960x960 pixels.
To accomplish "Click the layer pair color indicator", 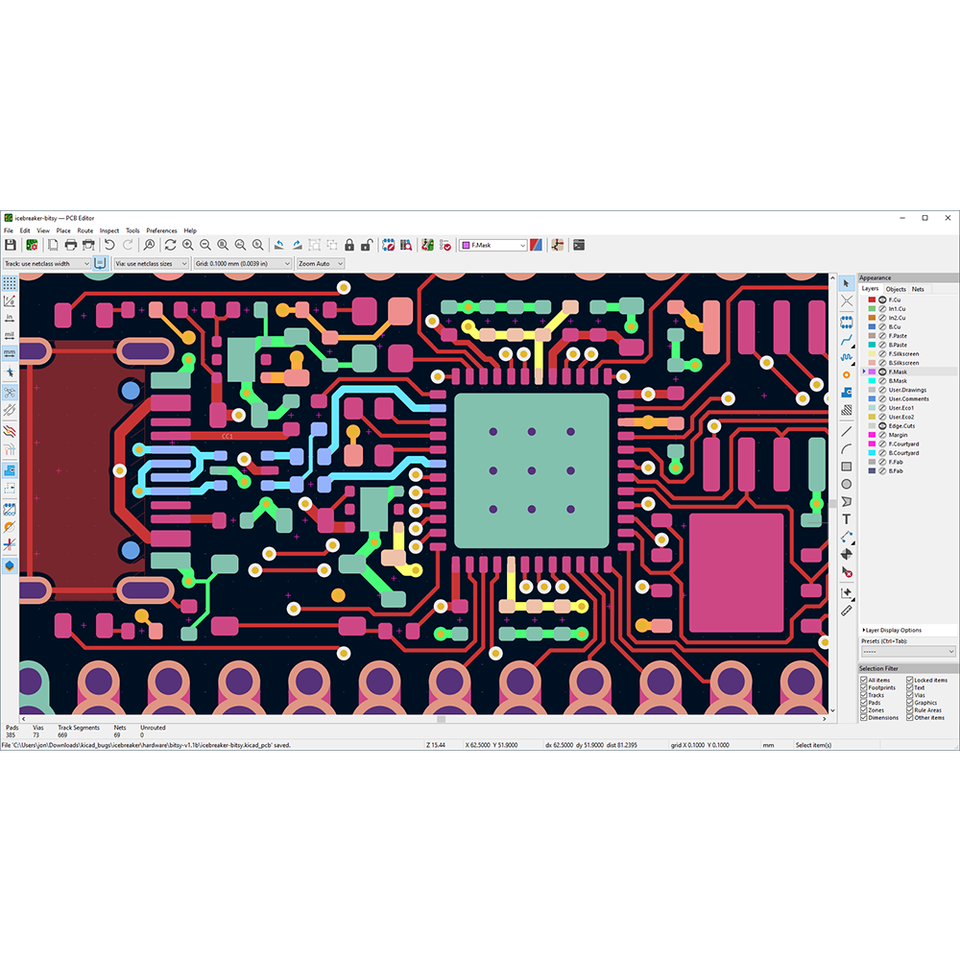I will (536, 245).
